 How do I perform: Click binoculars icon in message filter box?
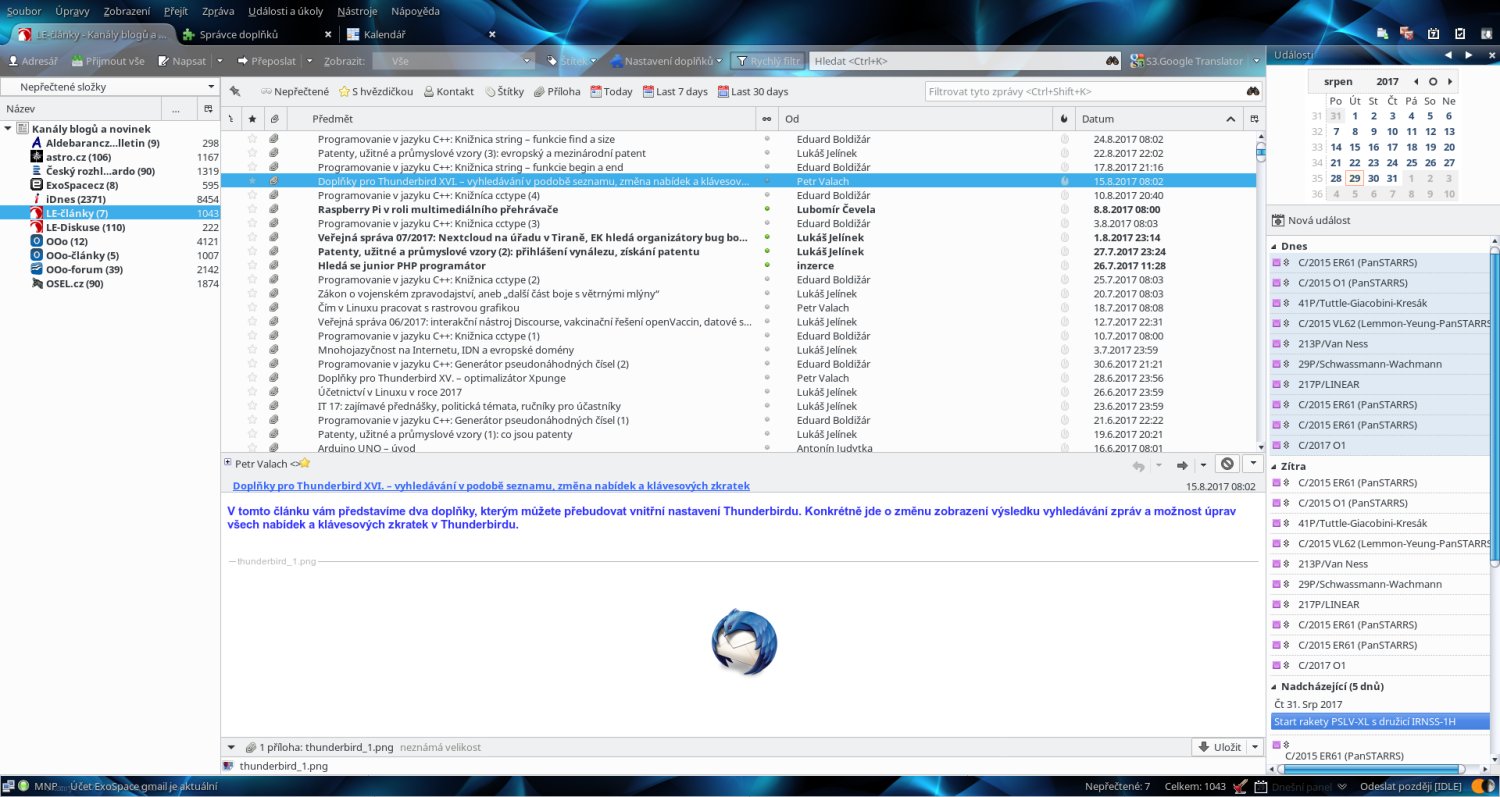pyautogui.click(x=1252, y=91)
